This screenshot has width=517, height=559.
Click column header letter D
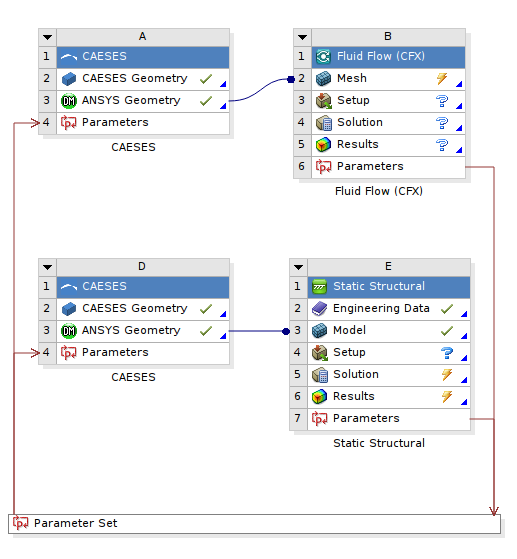click(142, 267)
